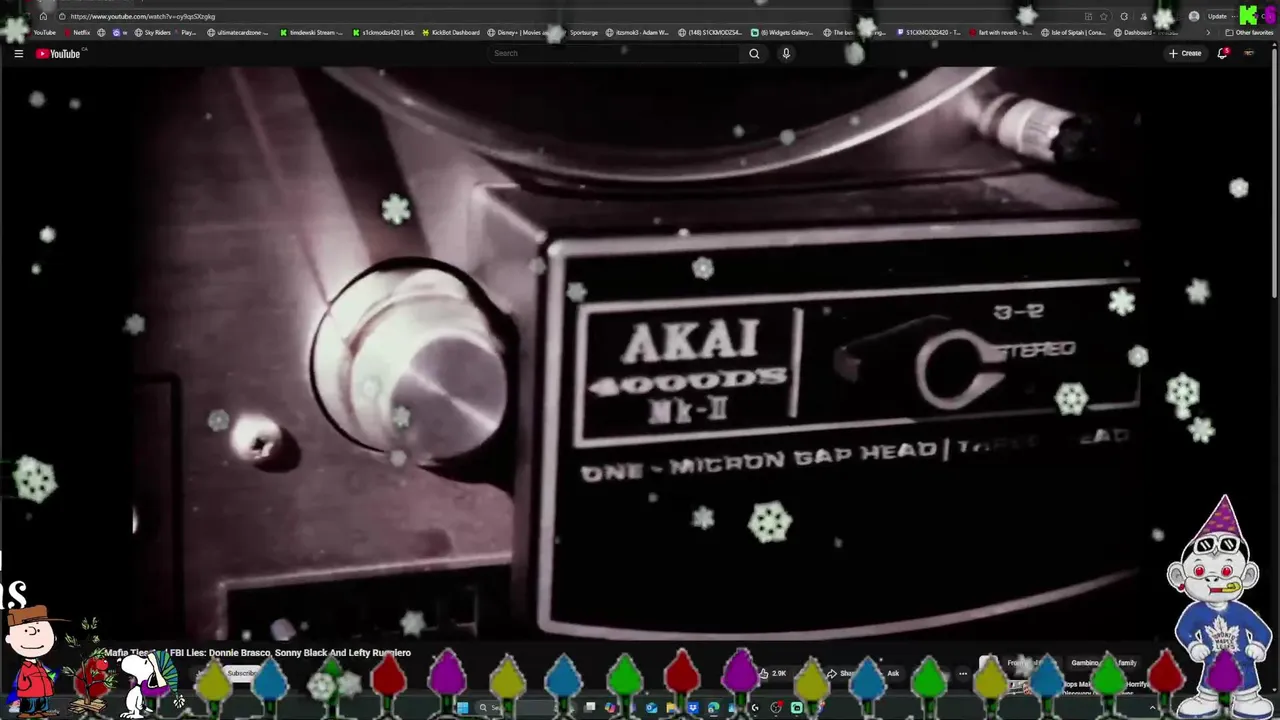This screenshot has height=720, width=1280.
Task: Open the Create upload button
Action: [1185, 53]
